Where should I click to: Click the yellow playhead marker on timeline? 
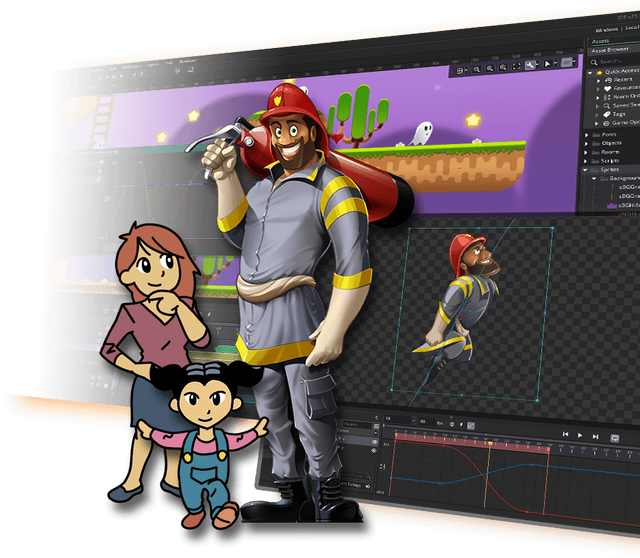tap(489, 443)
